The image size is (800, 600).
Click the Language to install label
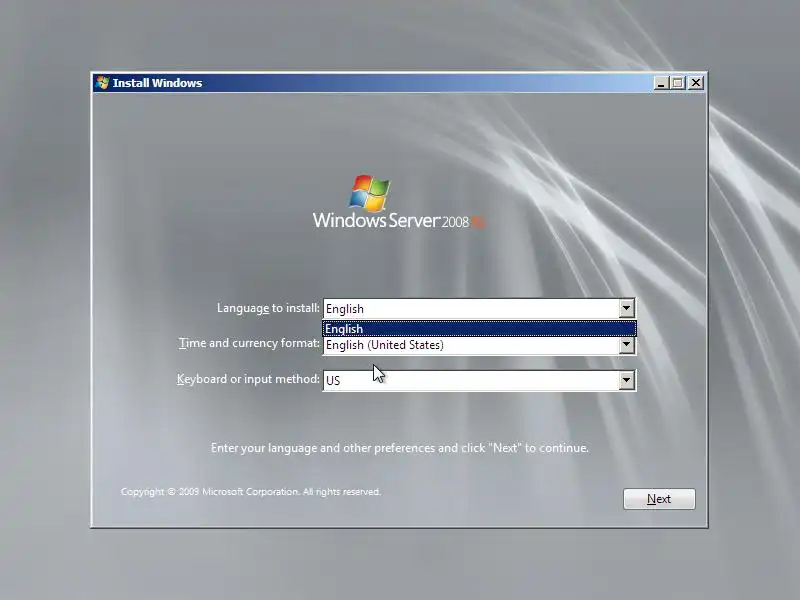[268, 308]
